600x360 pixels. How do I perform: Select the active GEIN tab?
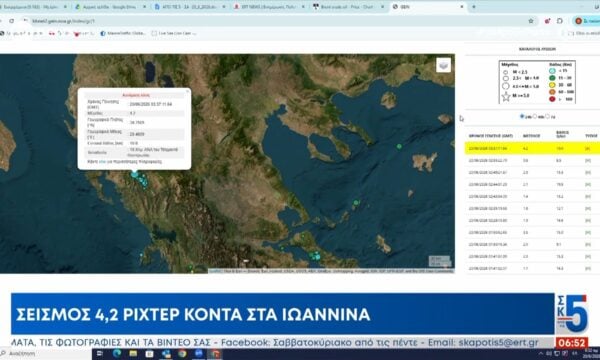[x=428, y=7]
